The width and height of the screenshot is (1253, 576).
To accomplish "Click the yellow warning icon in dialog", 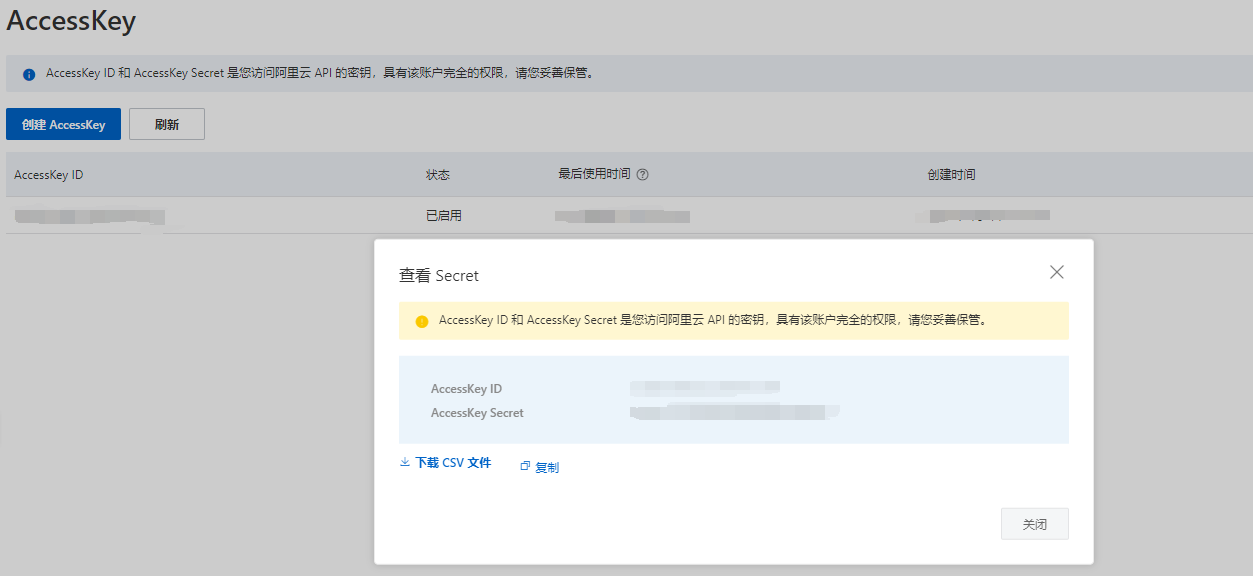I will tap(422, 321).
